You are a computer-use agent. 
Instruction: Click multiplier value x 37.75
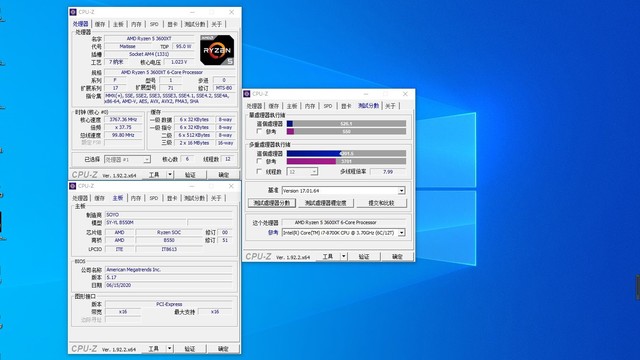pos(123,127)
